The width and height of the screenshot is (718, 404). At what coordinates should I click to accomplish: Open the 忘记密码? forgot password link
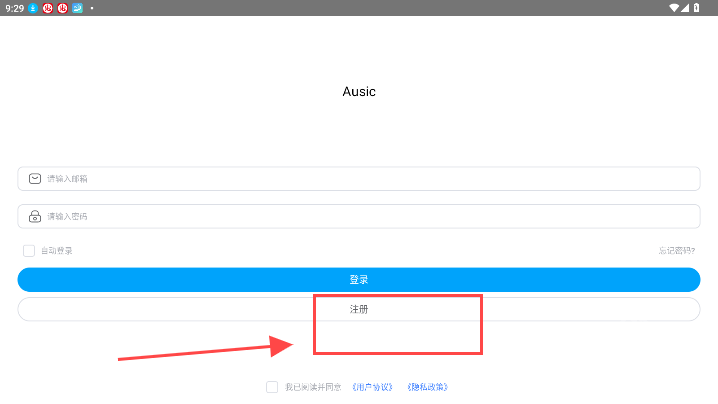pos(676,250)
